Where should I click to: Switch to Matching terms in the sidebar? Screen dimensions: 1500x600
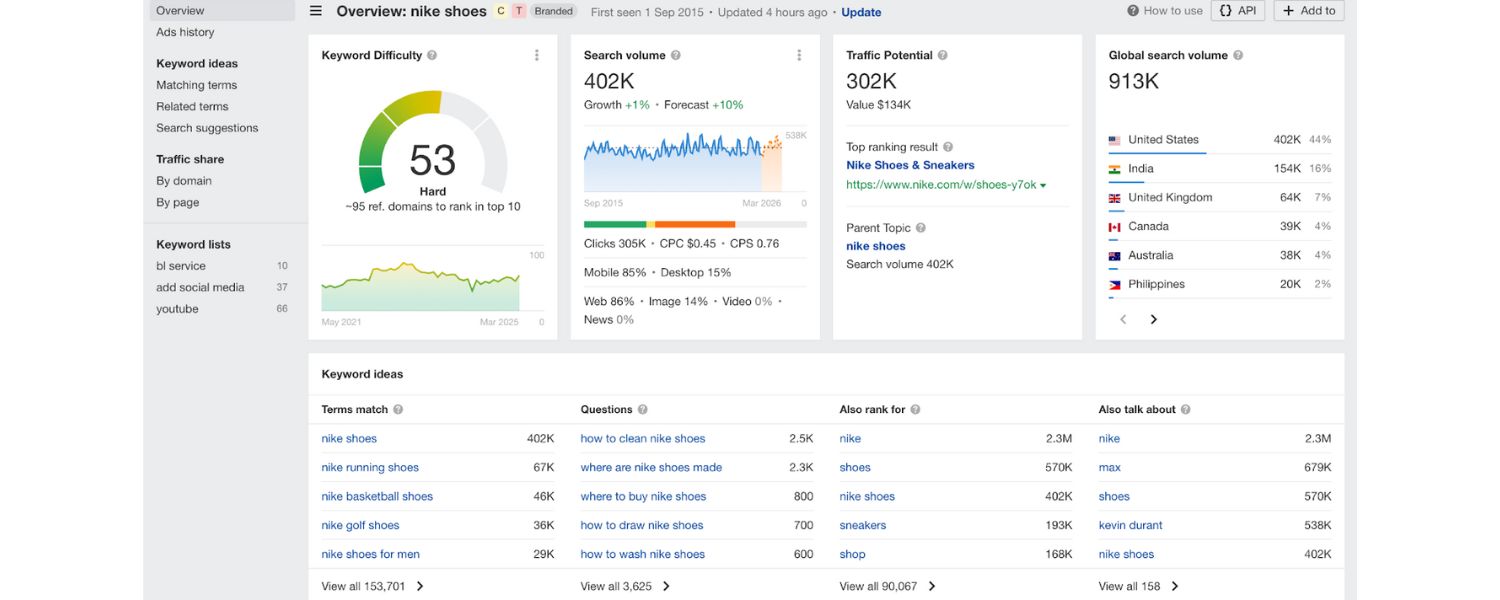click(196, 85)
